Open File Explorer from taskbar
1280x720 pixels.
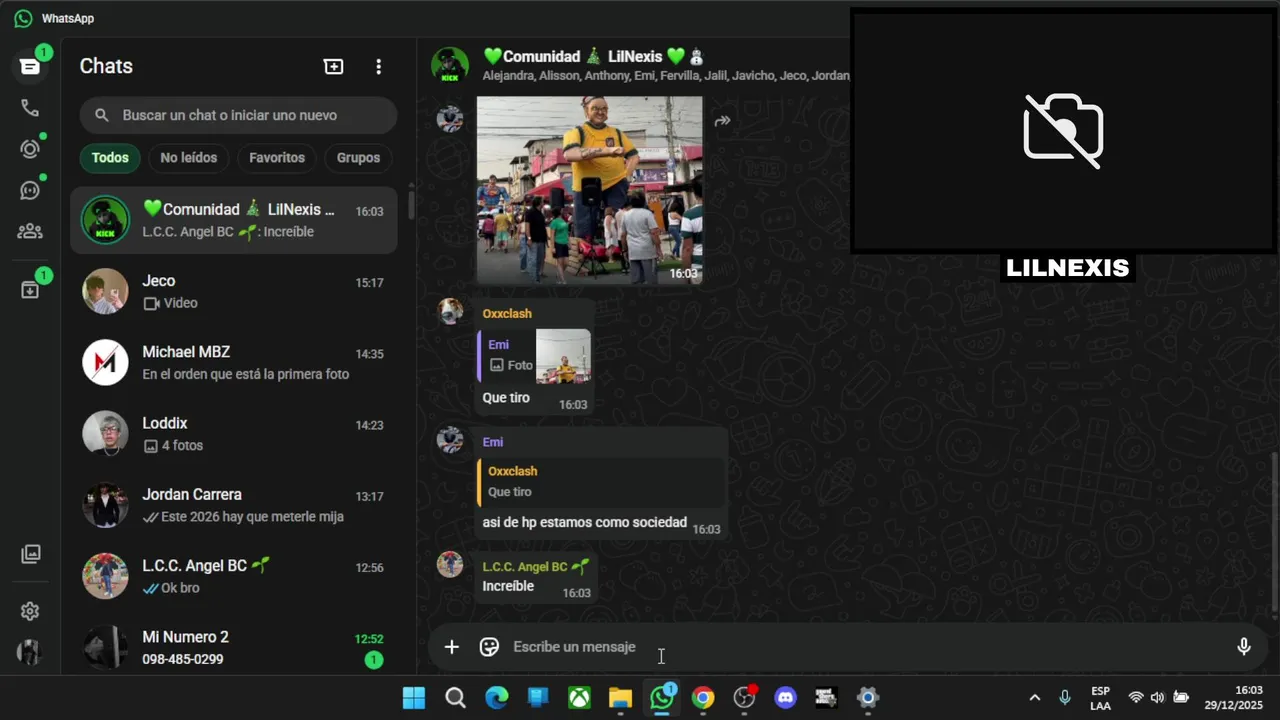[620, 698]
